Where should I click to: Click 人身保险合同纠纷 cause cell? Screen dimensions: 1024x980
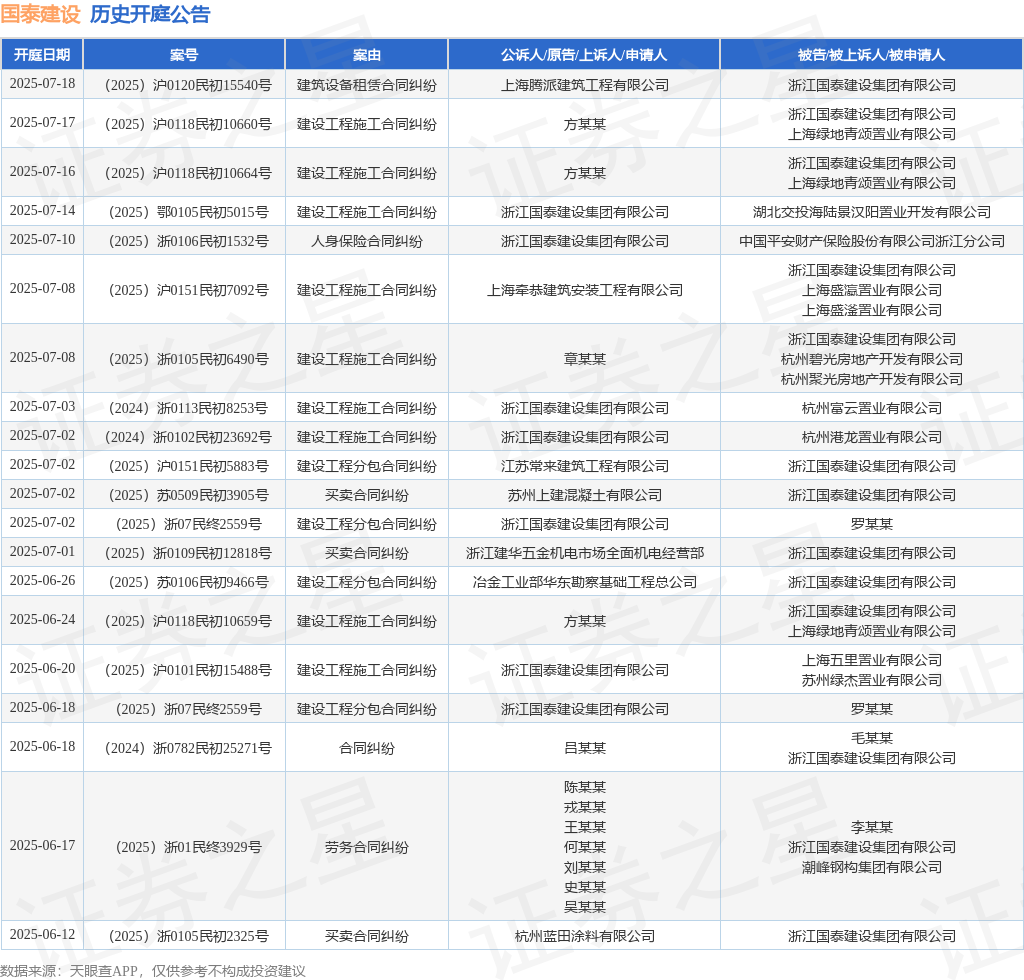(x=366, y=241)
